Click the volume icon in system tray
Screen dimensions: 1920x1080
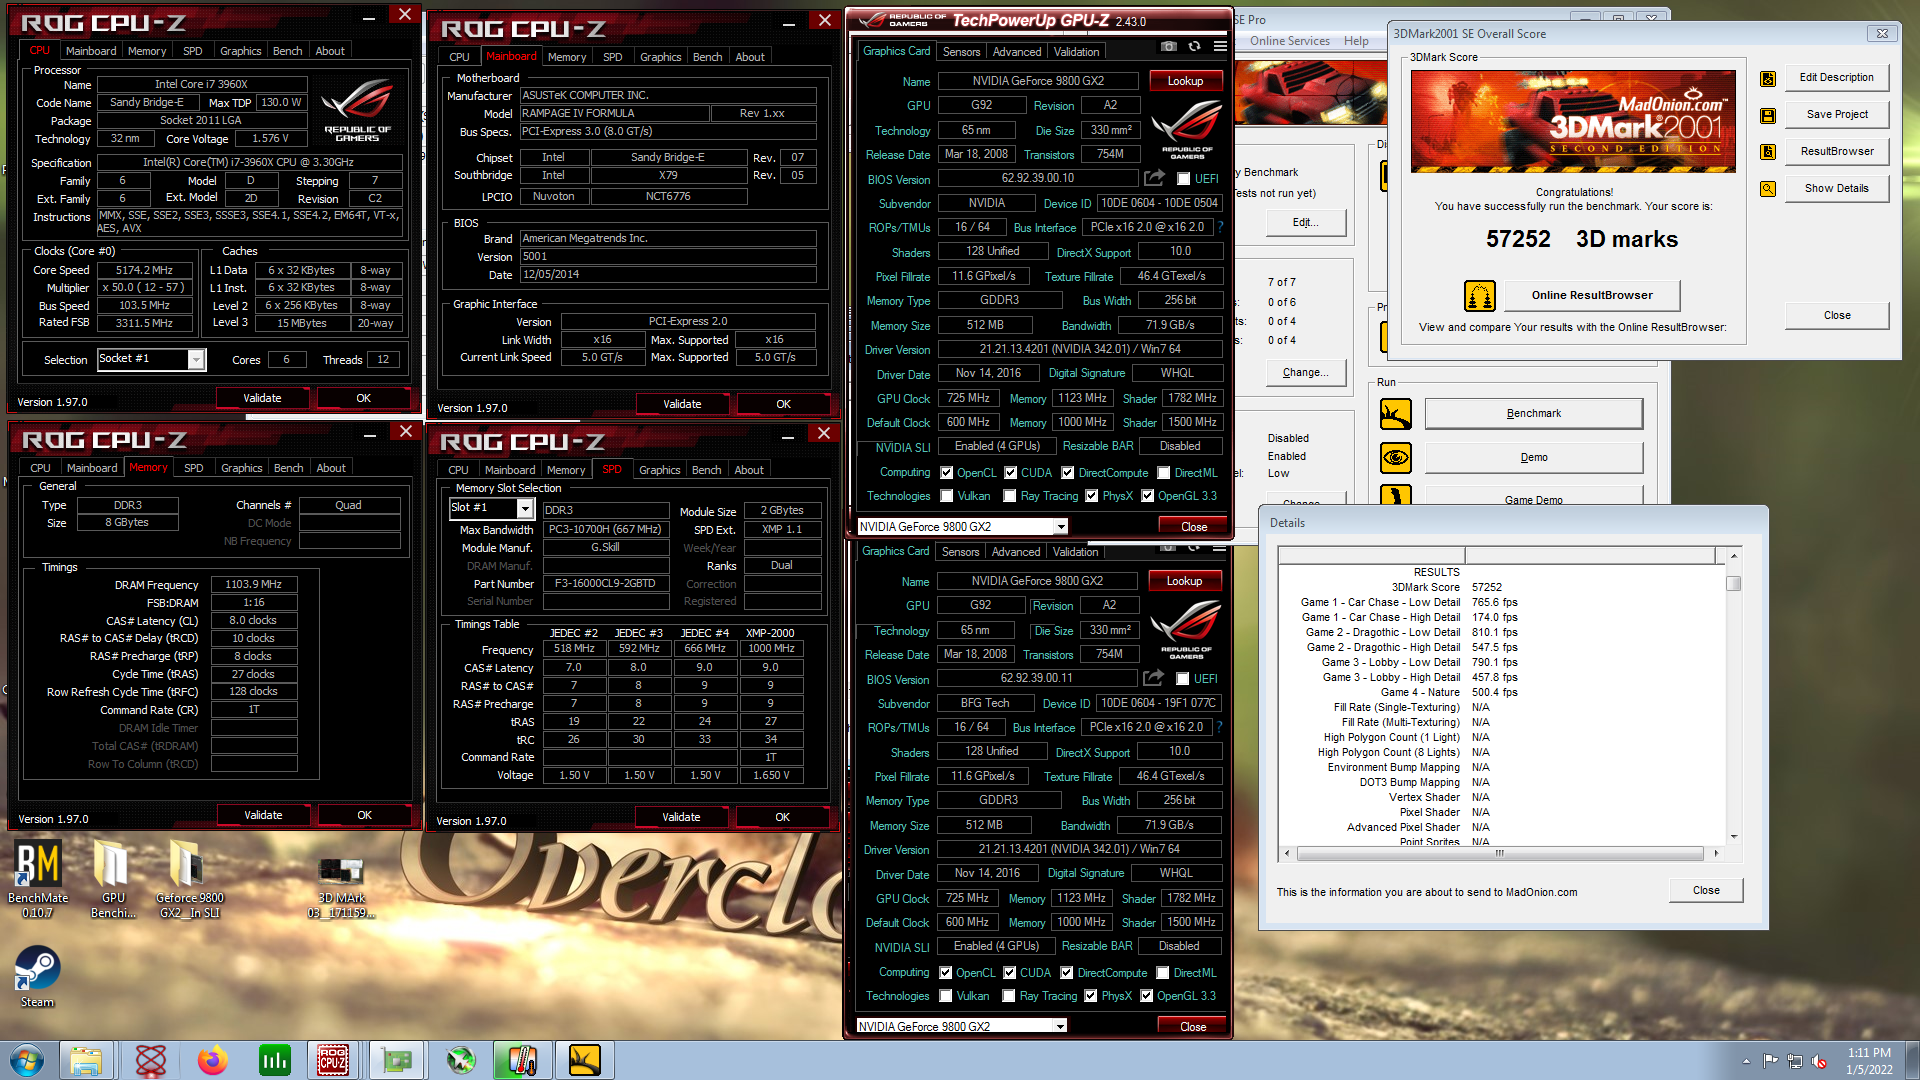1819,1061
